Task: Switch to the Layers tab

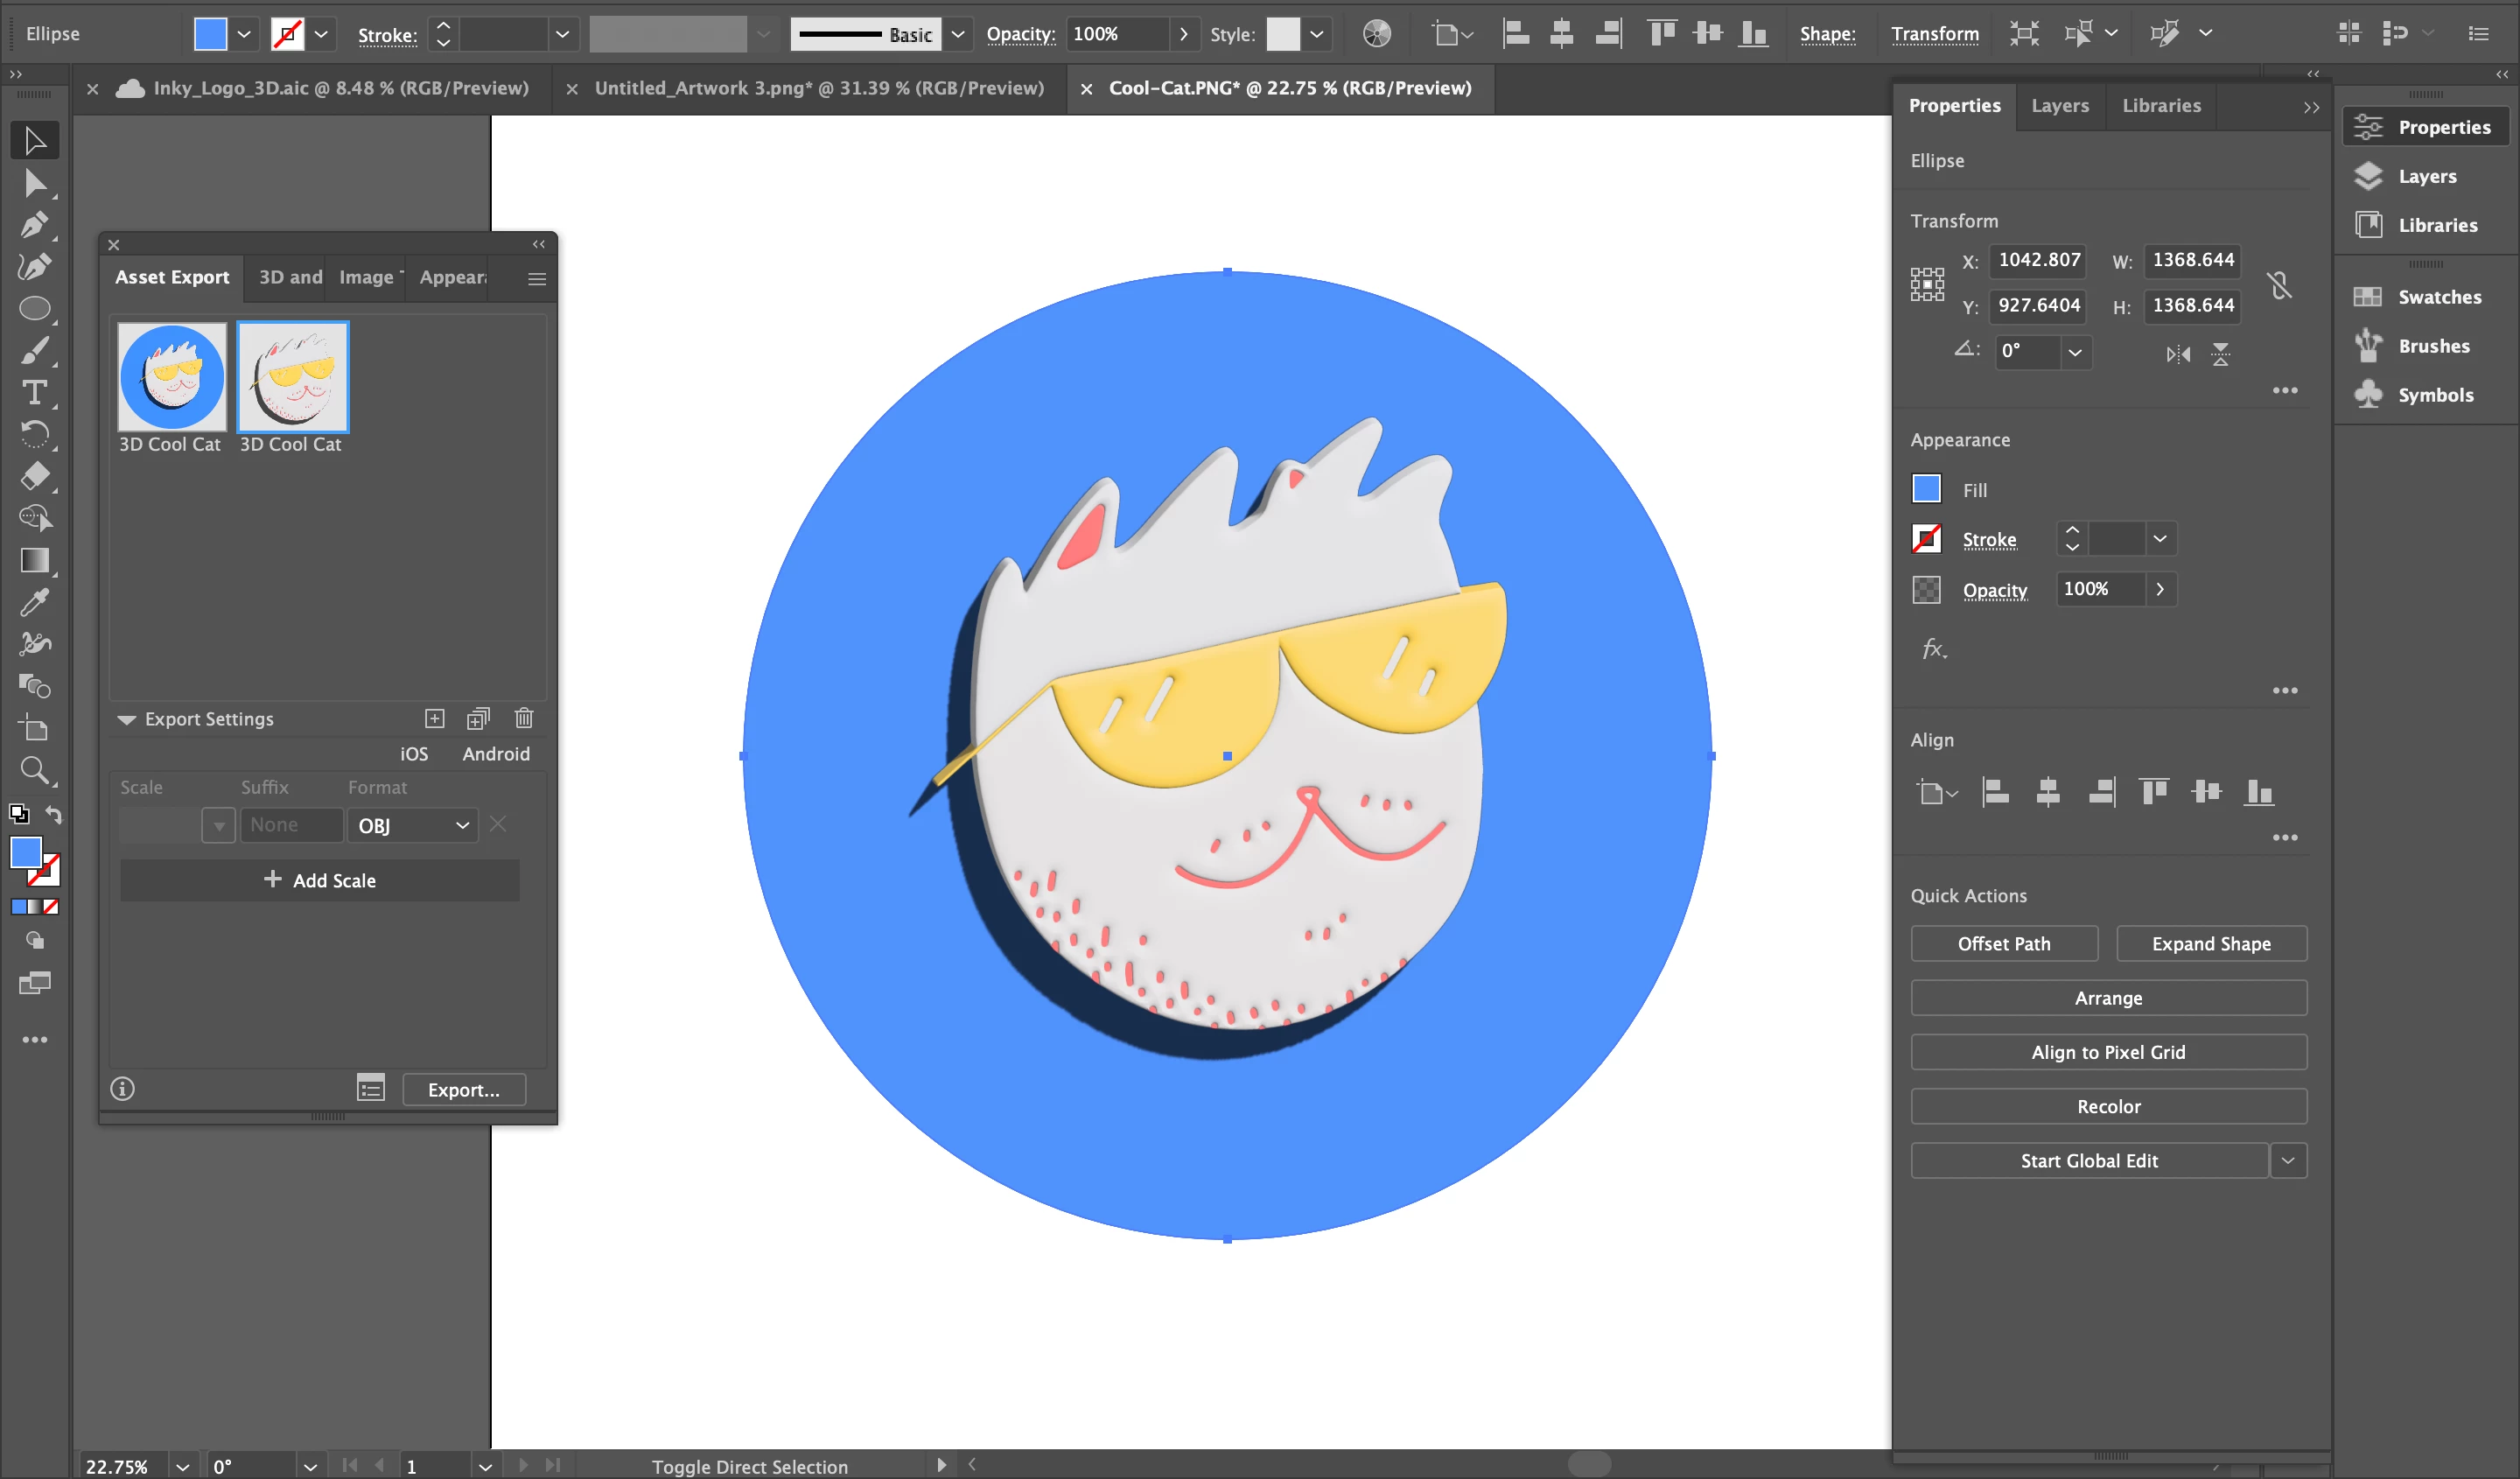Action: [x=2059, y=105]
